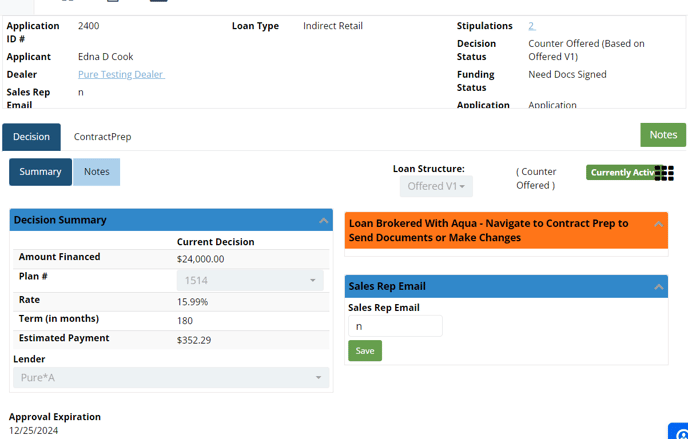Open the Loan Structure Offered V1 dropdown

pos(436,186)
